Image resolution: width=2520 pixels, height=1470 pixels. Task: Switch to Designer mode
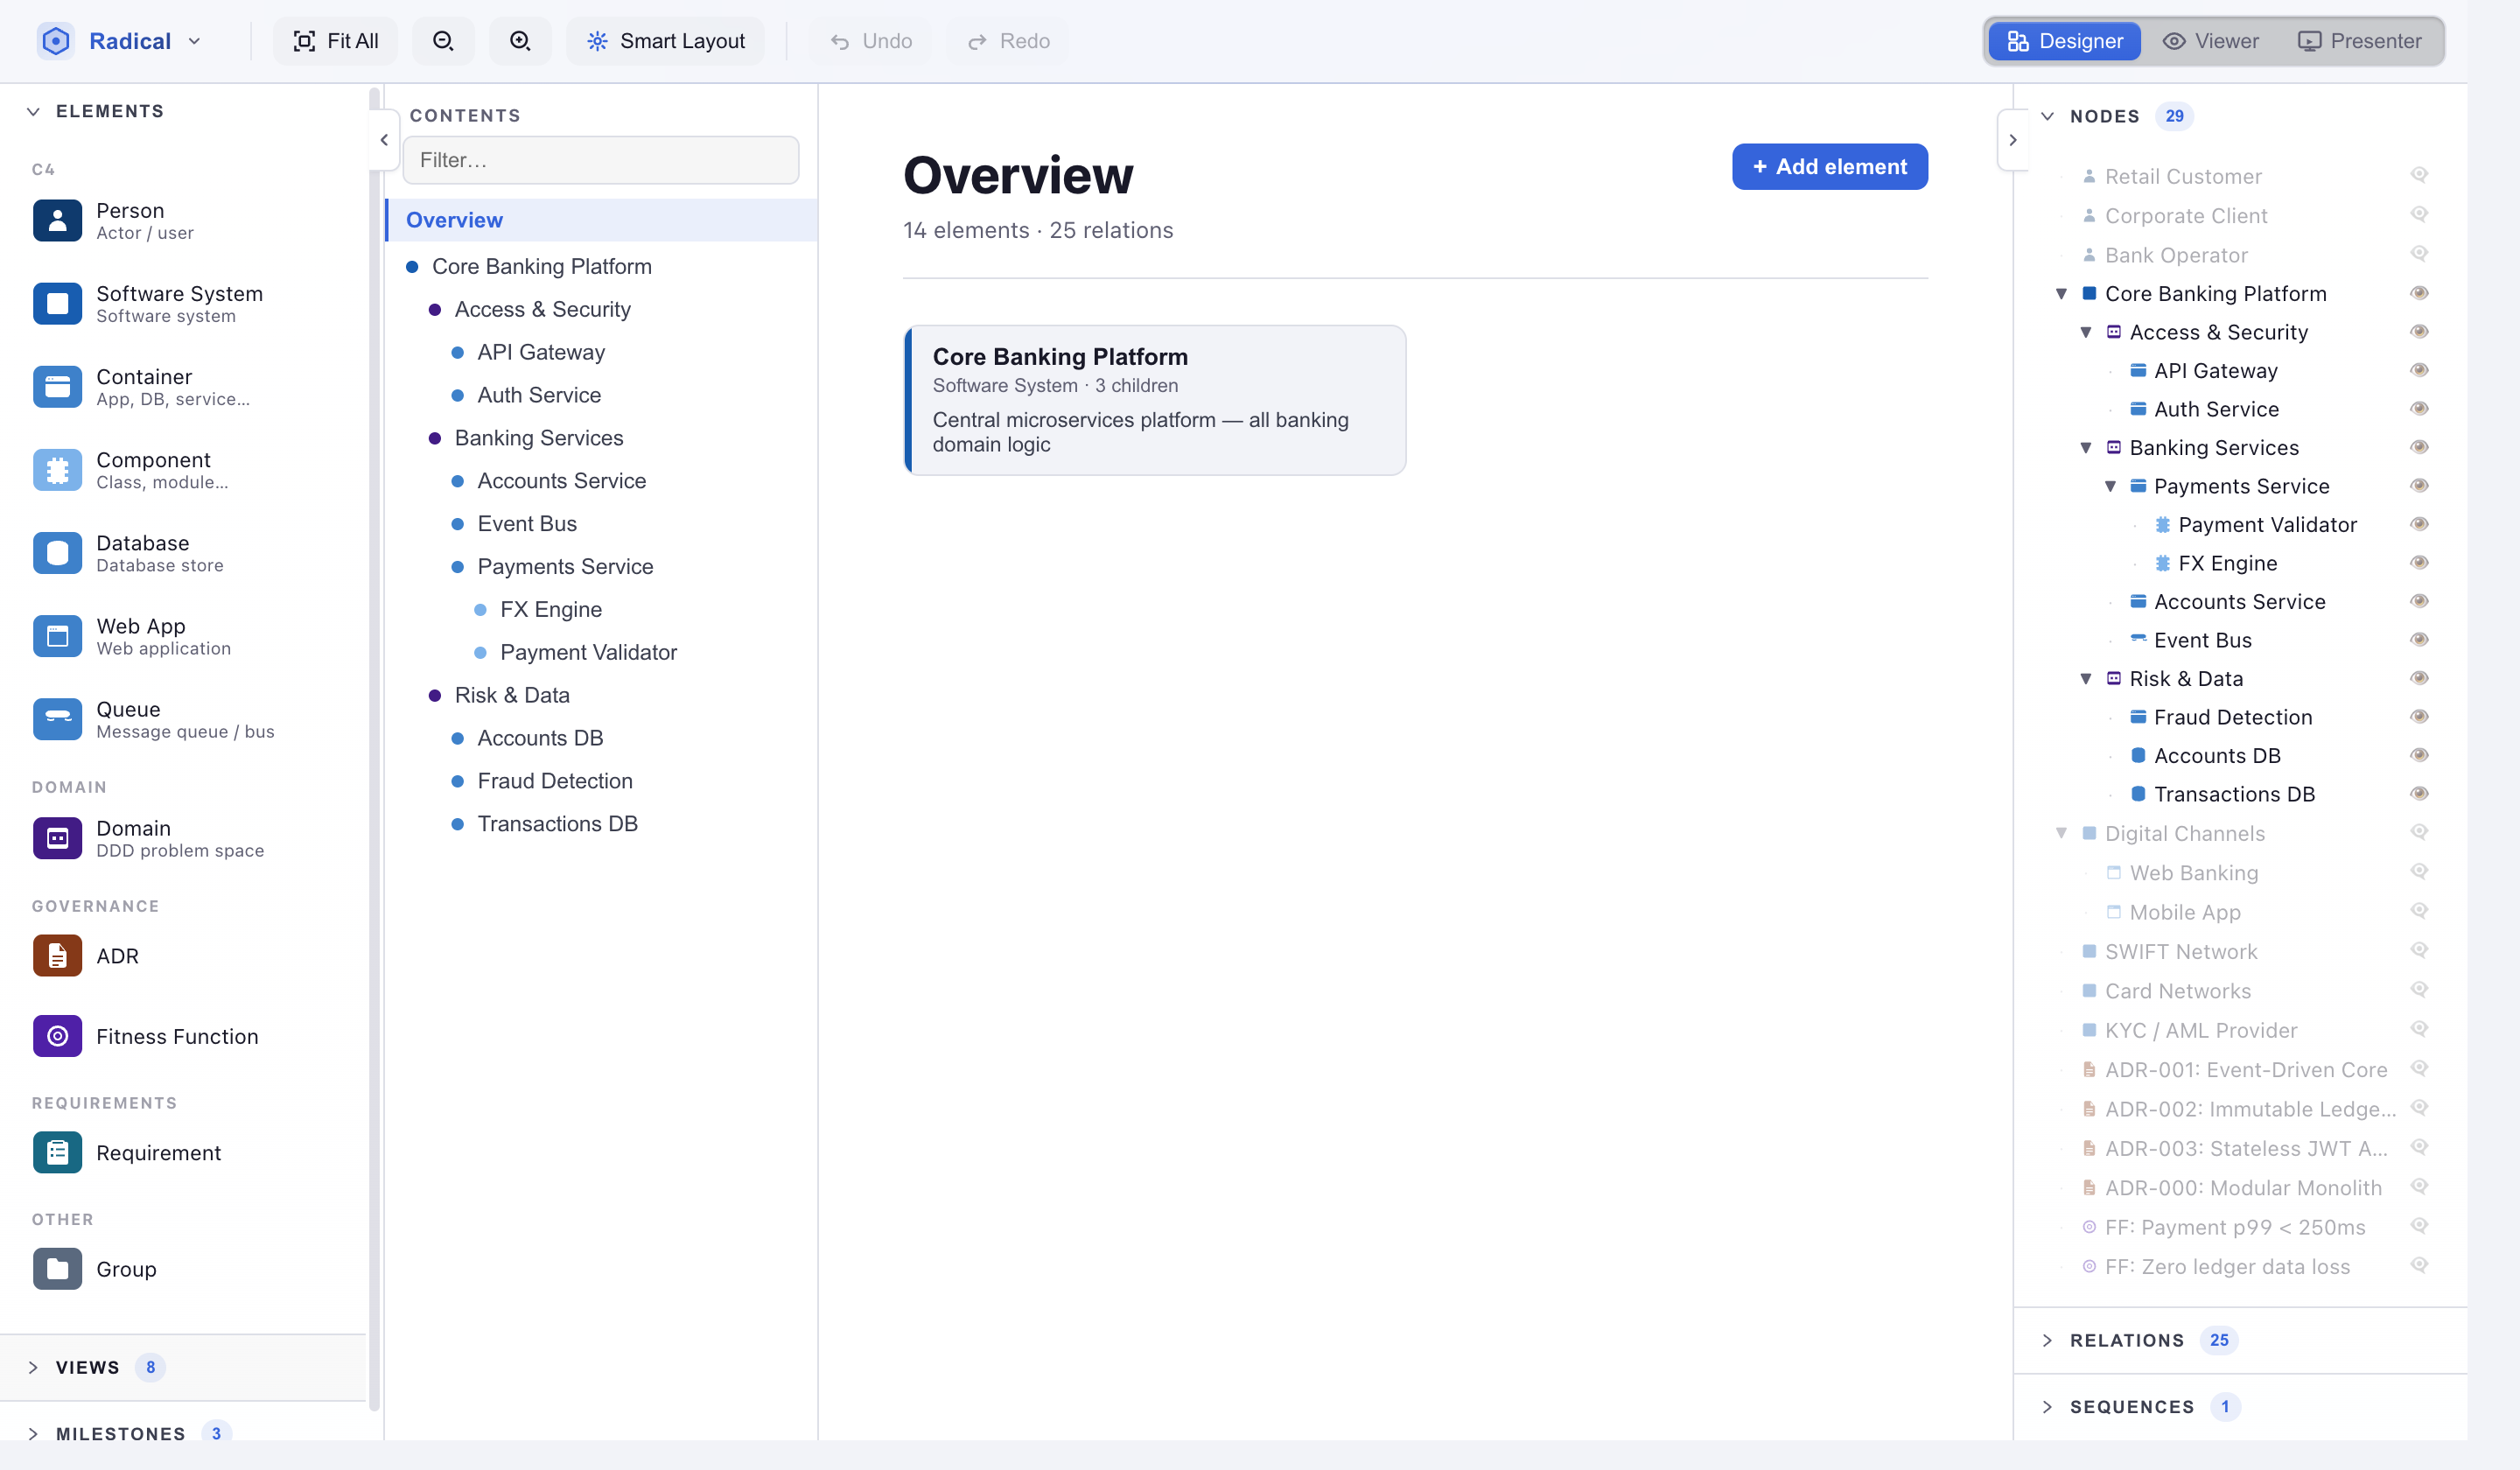2064,41
